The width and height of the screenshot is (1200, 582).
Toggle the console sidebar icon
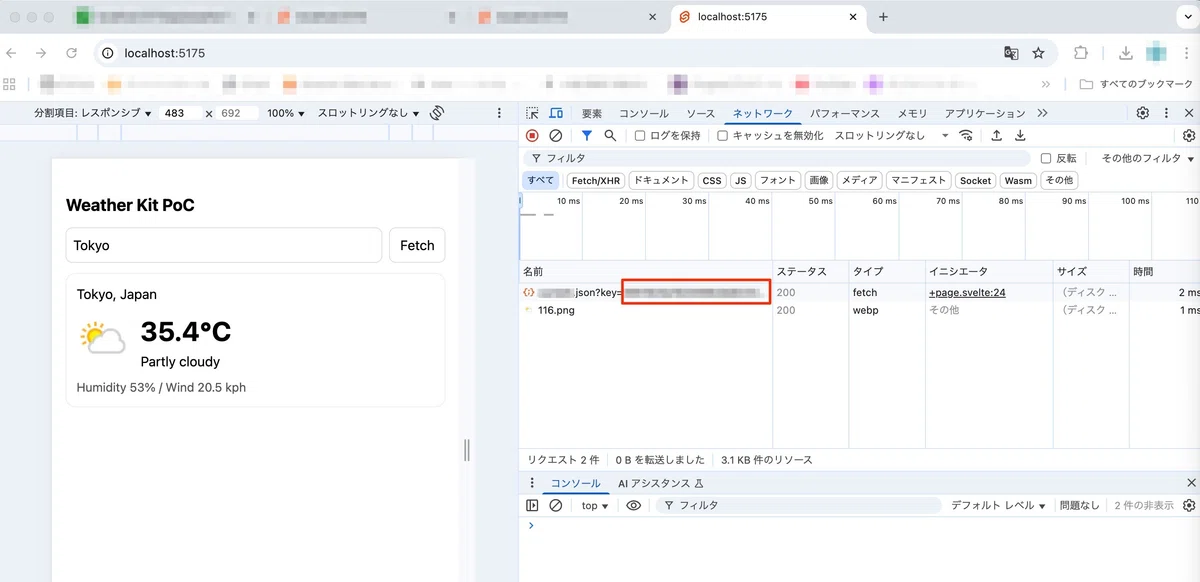point(532,505)
